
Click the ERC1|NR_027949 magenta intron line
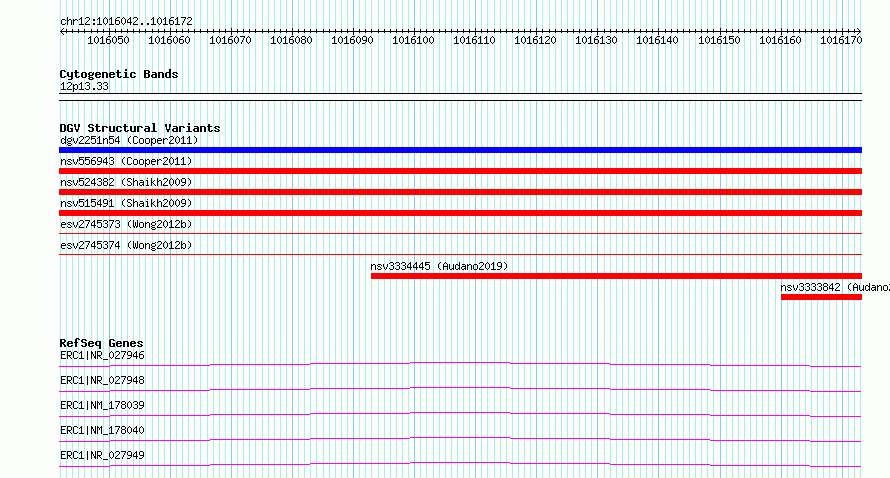[x=460, y=464]
